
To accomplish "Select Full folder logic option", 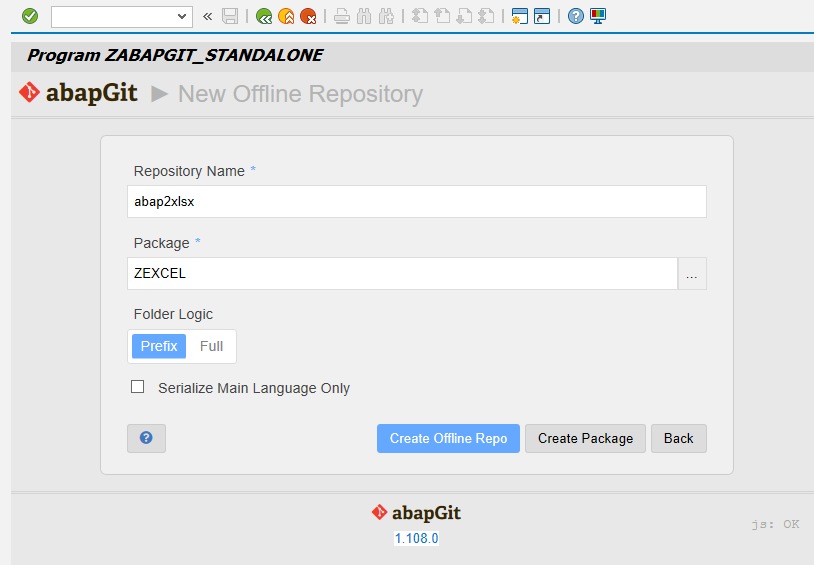I will pyautogui.click(x=211, y=346).
